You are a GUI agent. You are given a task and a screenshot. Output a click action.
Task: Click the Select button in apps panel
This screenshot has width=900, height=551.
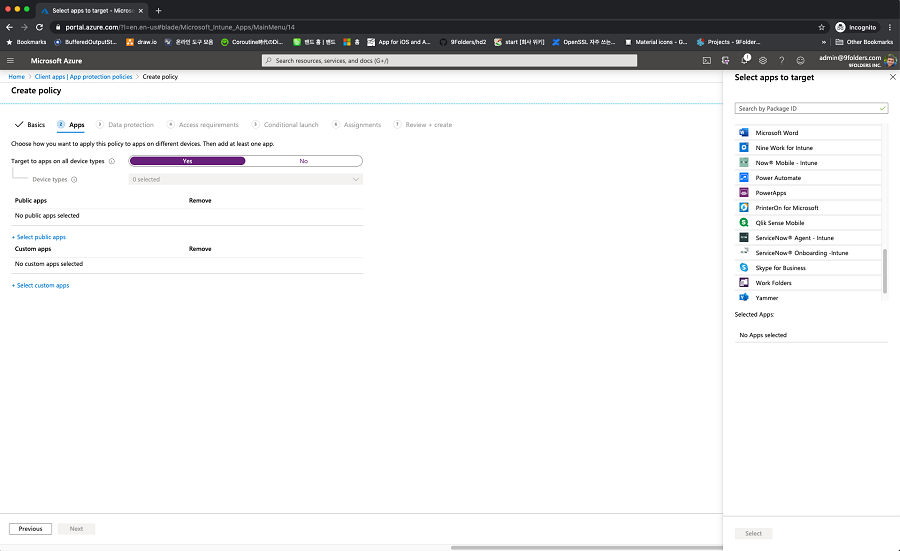pos(753,533)
